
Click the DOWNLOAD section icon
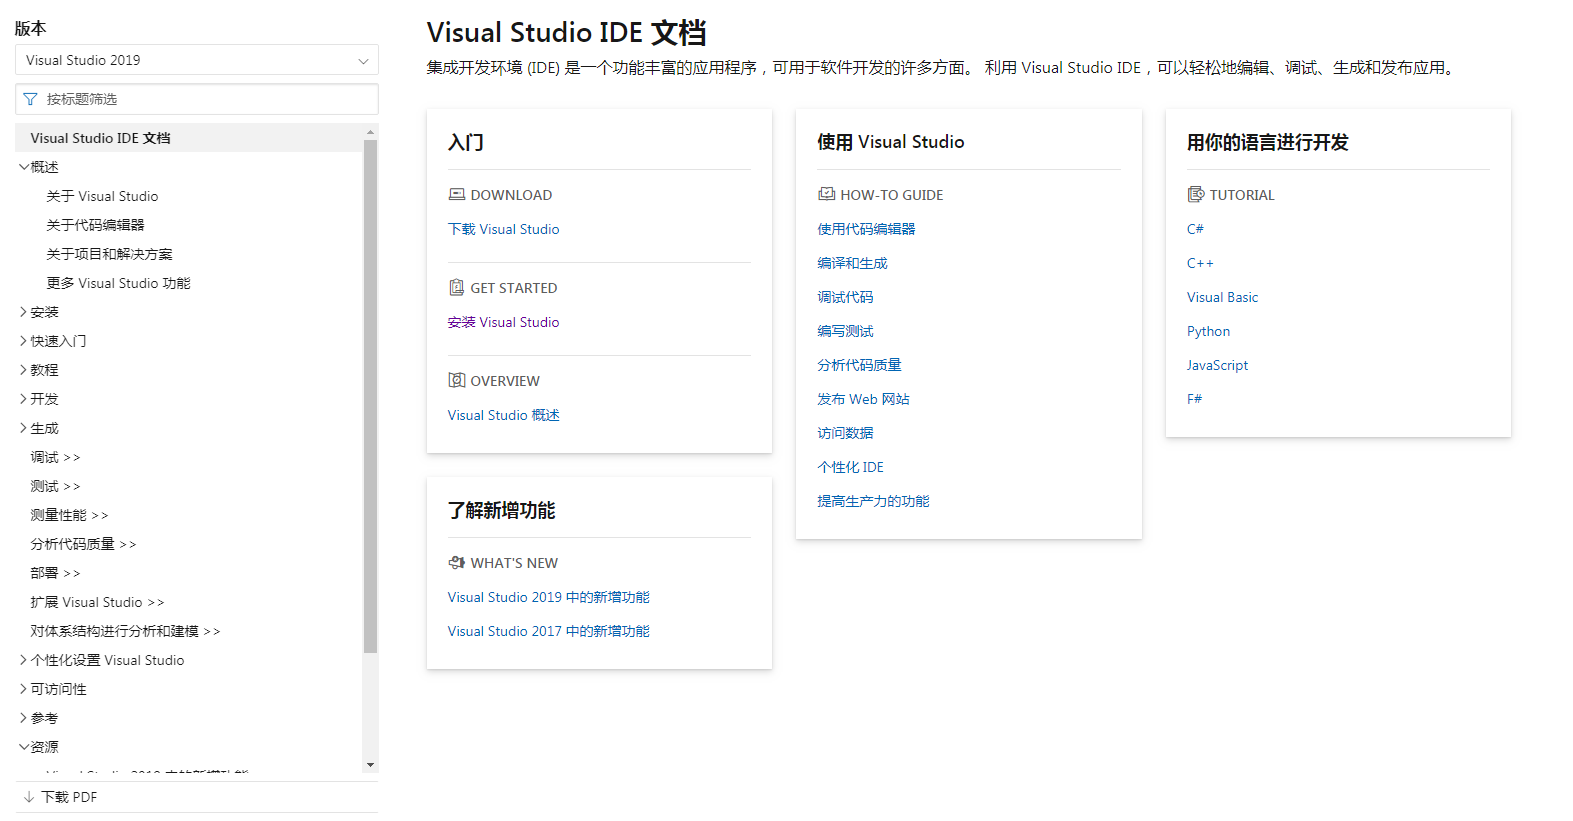(x=457, y=194)
